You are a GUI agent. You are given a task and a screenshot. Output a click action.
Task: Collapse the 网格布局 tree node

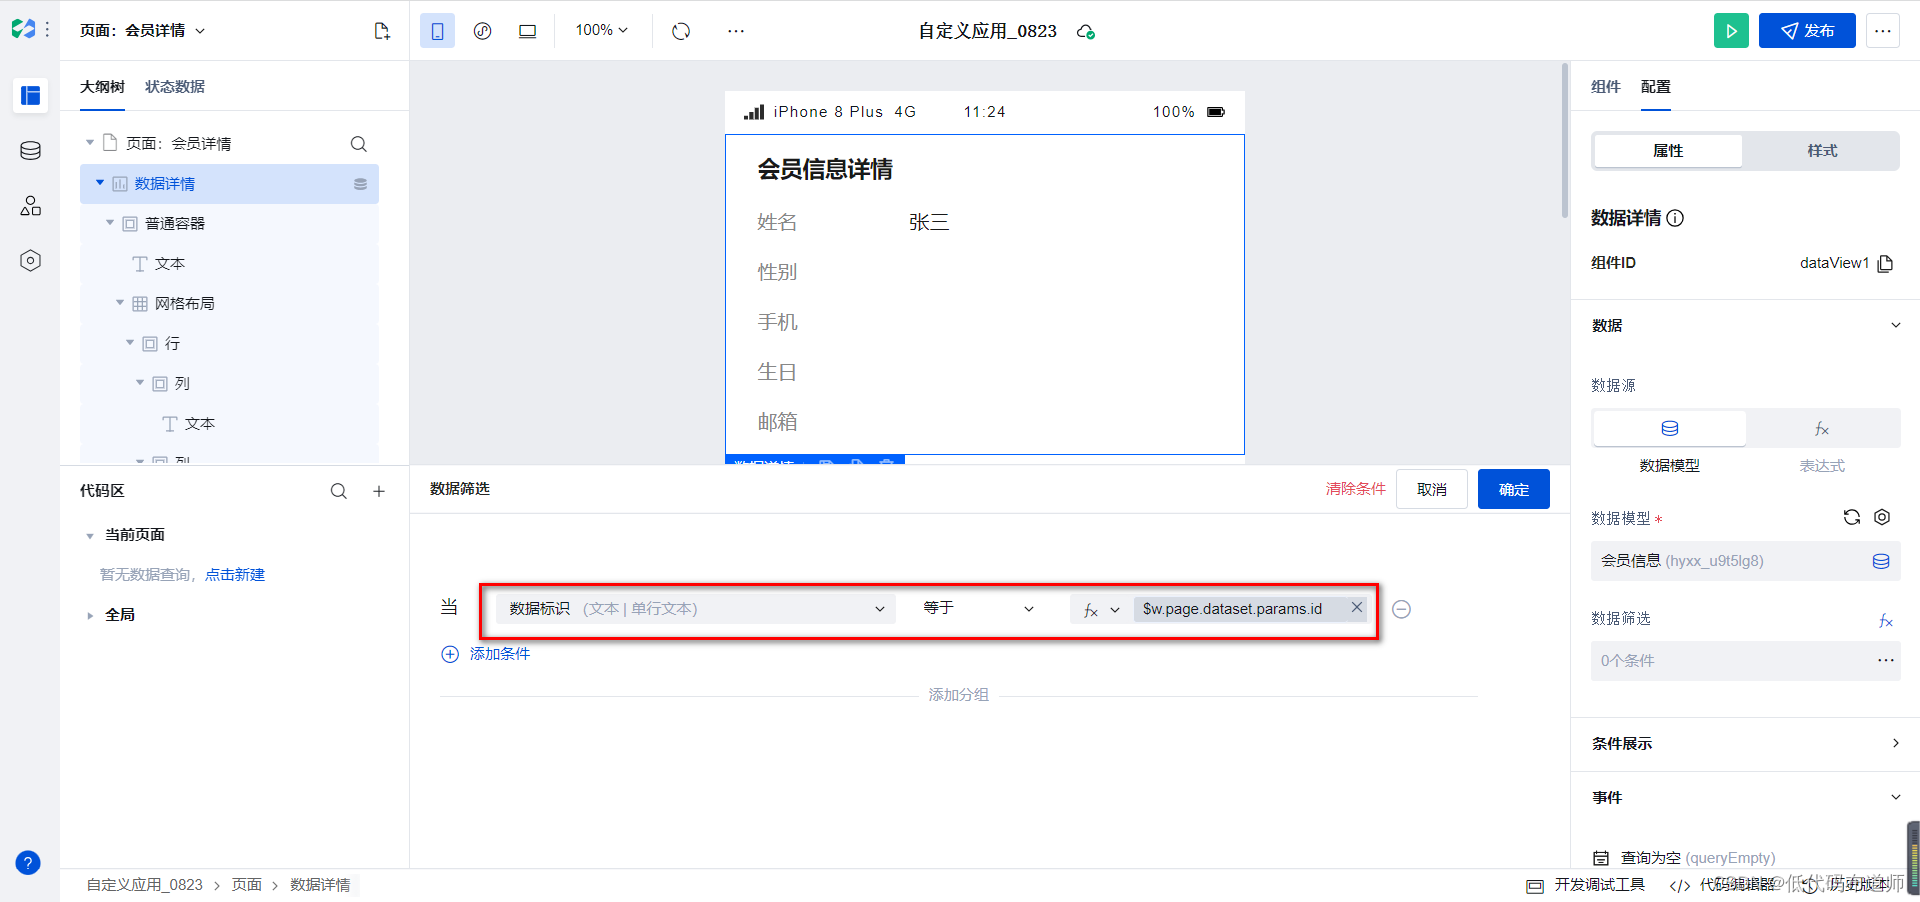pyautogui.click(x=120, y=303)
